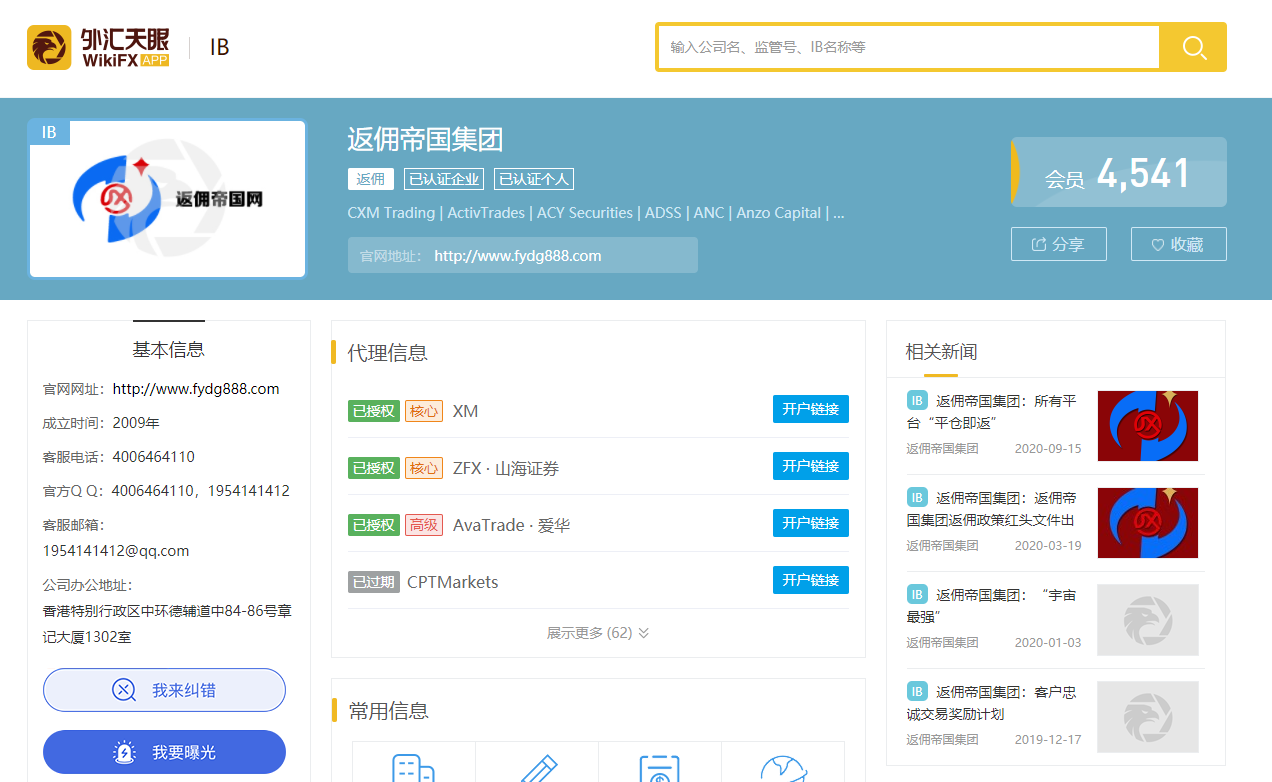Click the email 1954141412@qq.com
1272x782 pixels.
(116, 551)
